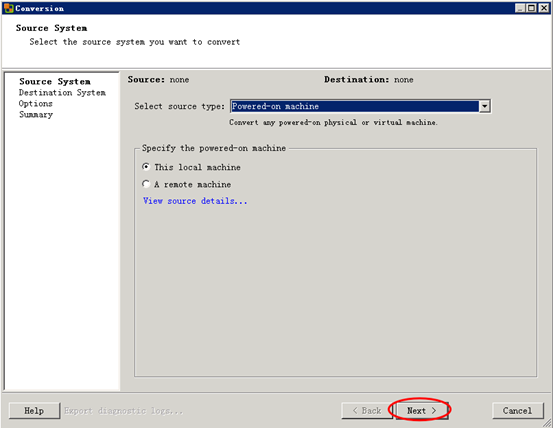Click the 'Select the source system you want to convert' text
Image resolution: width=553 pixels, height=428 pixels.
pyautogui.click(x=135, y=42)
